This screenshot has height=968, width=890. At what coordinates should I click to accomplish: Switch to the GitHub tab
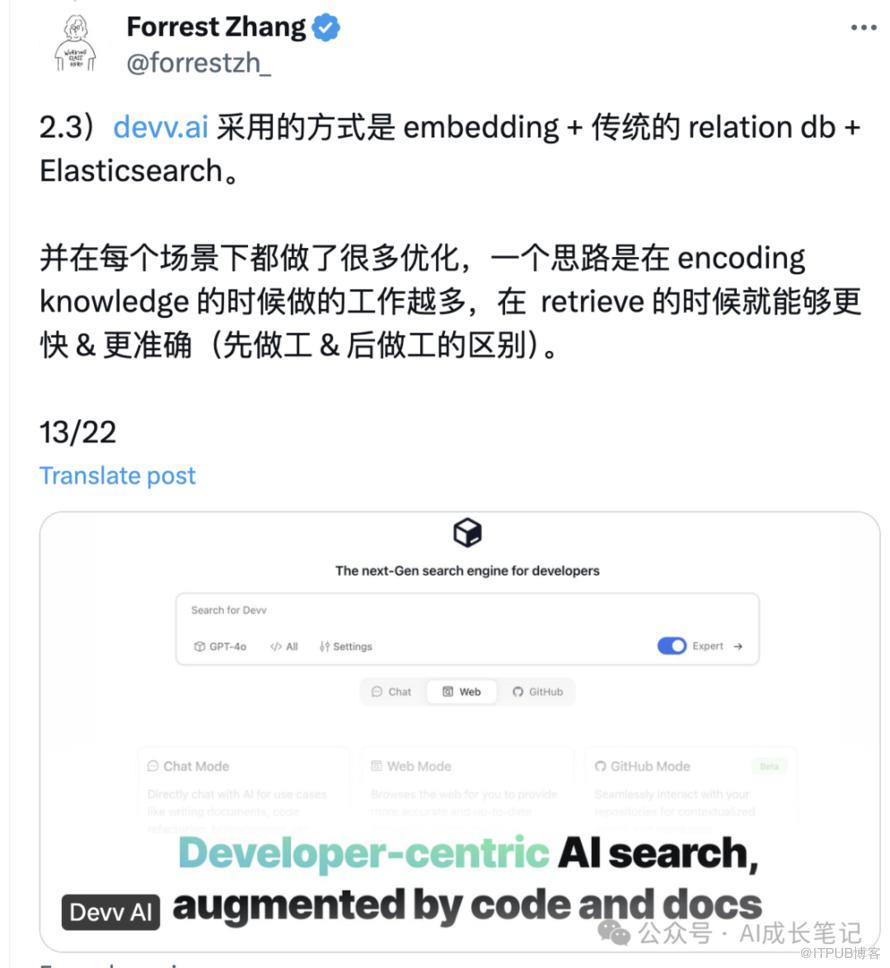point(538,691)
